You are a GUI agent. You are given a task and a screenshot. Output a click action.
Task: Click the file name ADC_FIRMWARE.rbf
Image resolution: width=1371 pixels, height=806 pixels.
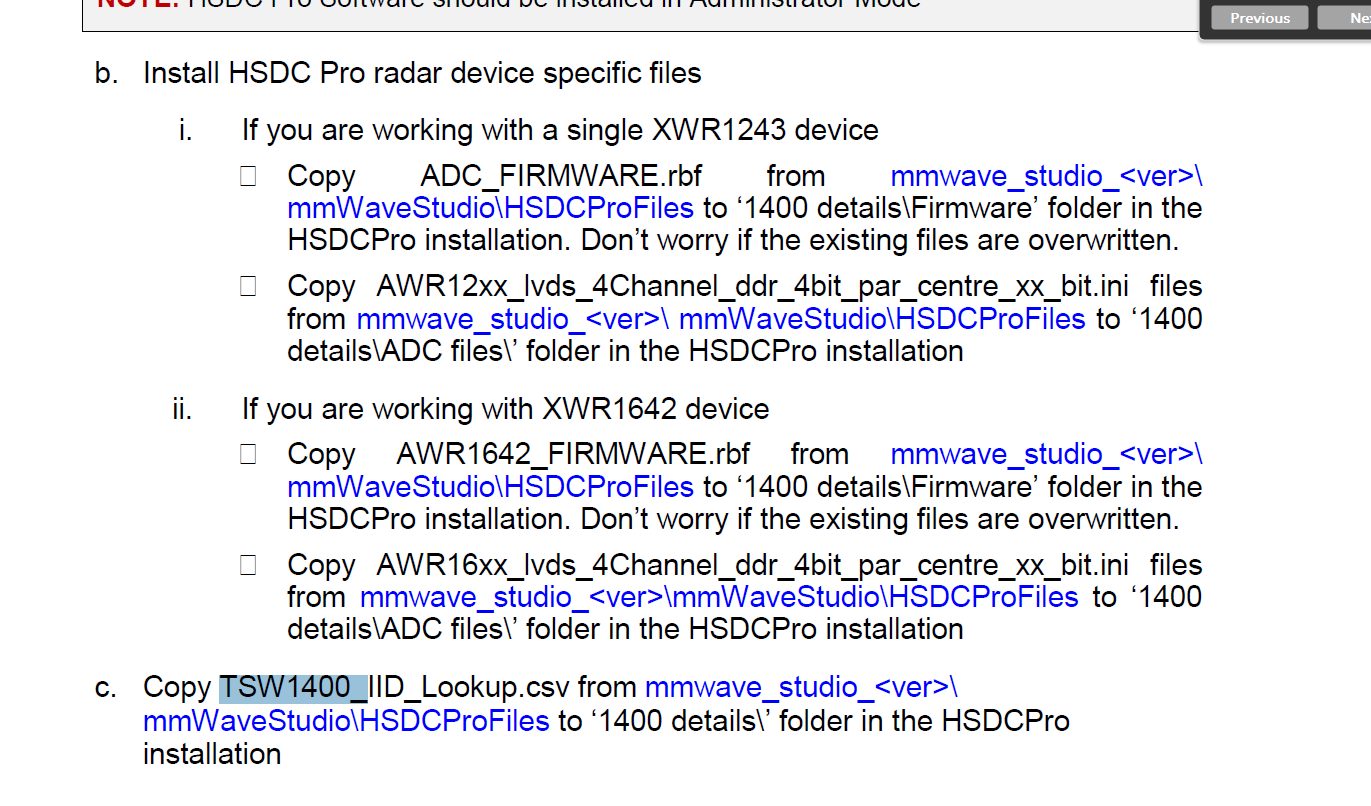tap(561, 176)
